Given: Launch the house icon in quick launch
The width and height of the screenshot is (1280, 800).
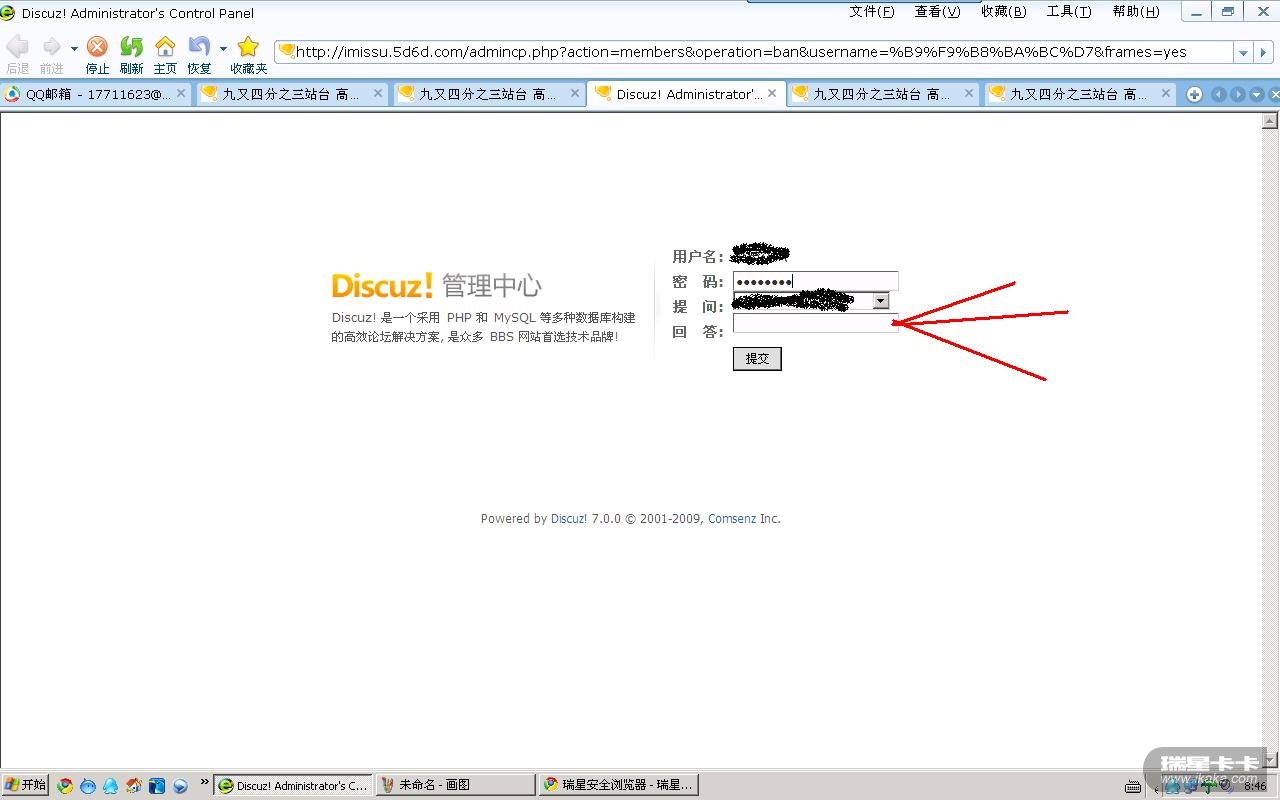Looking at the screenshot, I should (133, 785).
